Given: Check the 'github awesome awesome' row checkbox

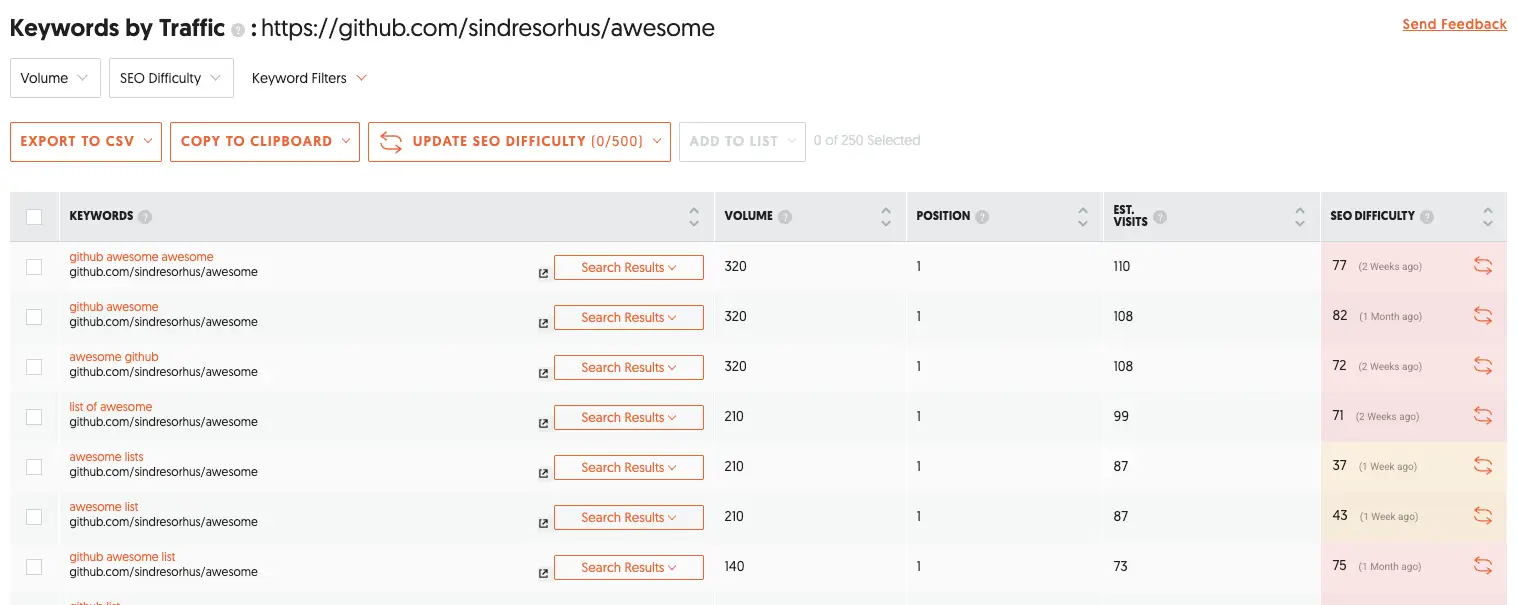Looking at the screenshot, I should click(34, 266).
